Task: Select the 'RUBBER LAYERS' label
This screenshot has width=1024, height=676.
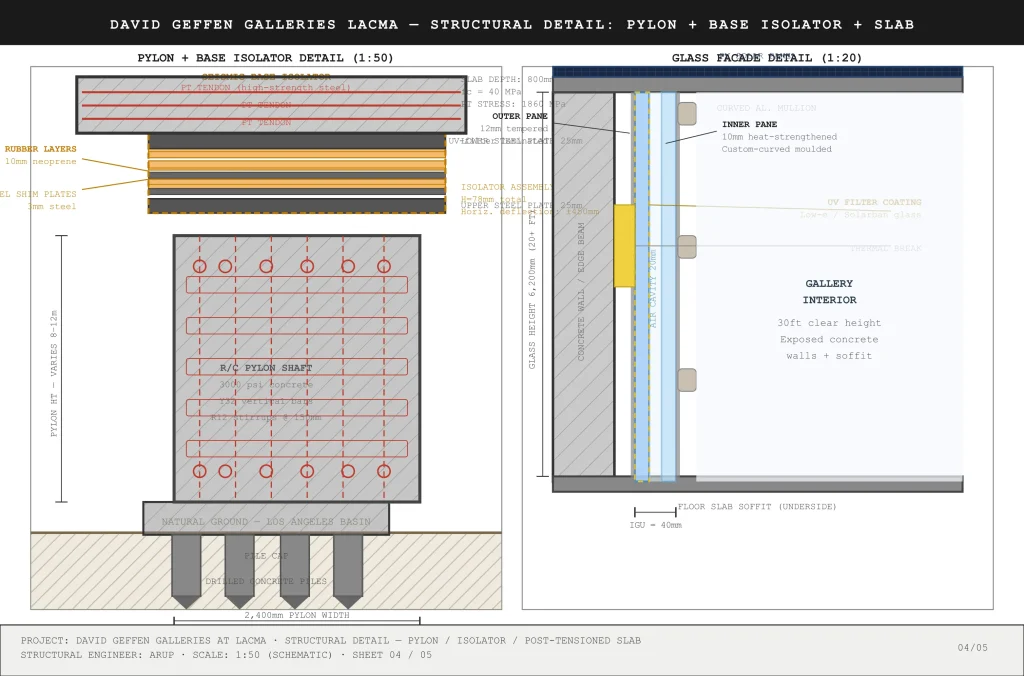Action: pyautogui.click(x=40, y=149)
